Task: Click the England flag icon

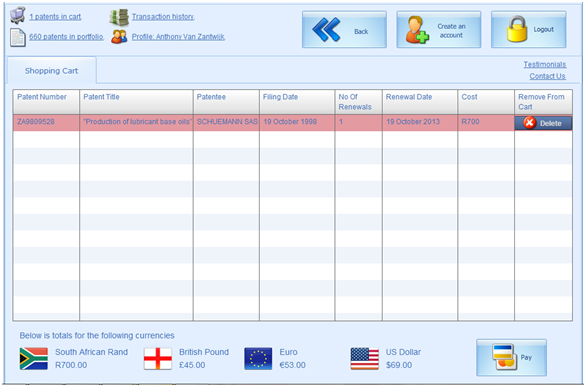Action: 158,359
